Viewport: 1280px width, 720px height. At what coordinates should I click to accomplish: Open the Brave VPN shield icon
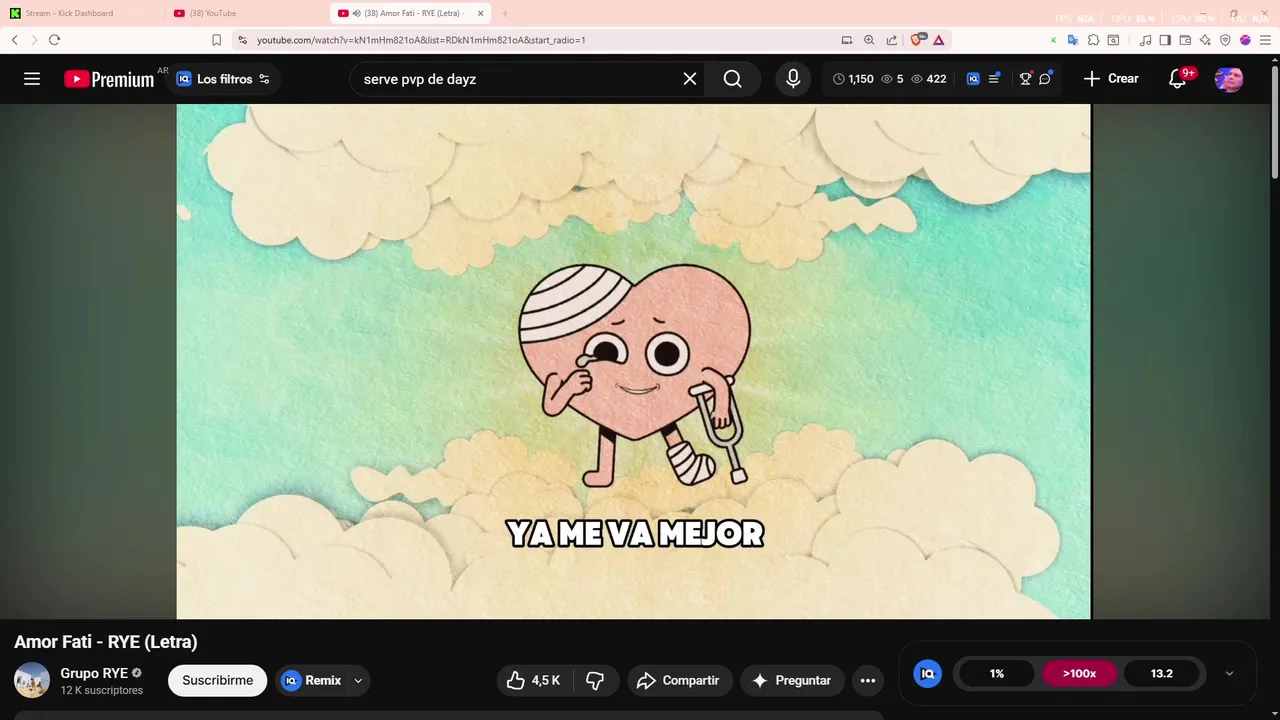1225,40
